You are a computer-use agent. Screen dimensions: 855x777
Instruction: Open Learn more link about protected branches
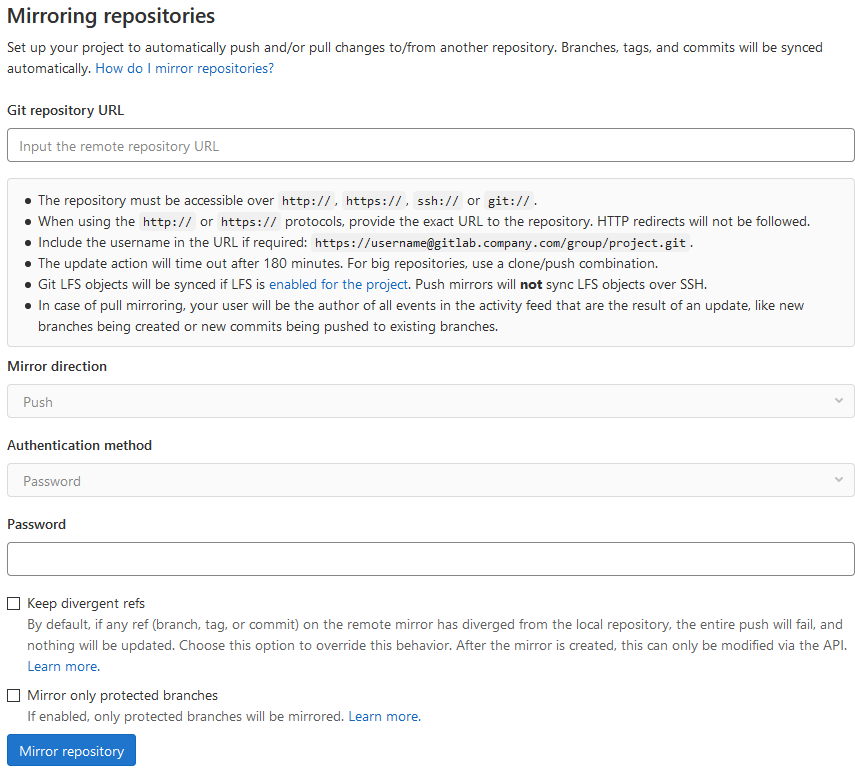coord(385,716)
